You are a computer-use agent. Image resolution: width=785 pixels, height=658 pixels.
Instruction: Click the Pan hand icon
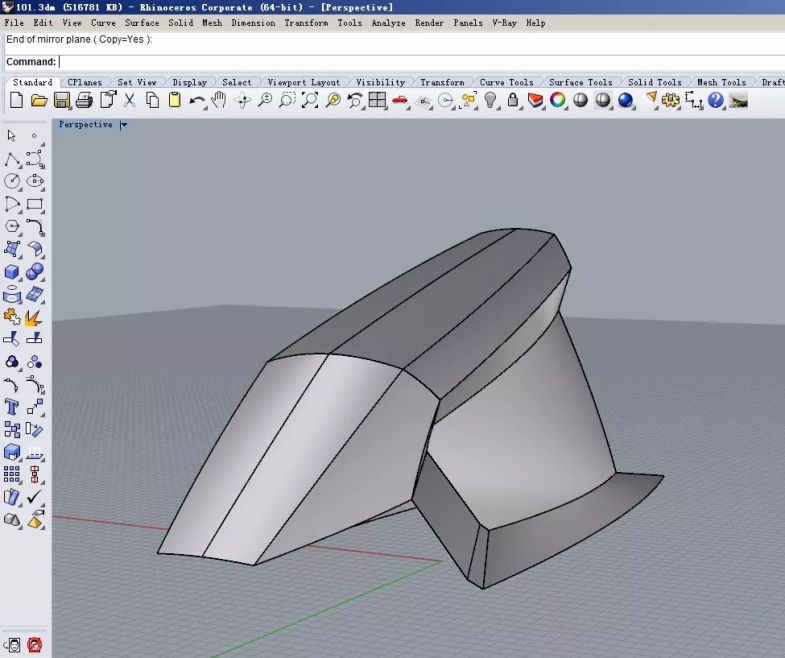point(219,100)
